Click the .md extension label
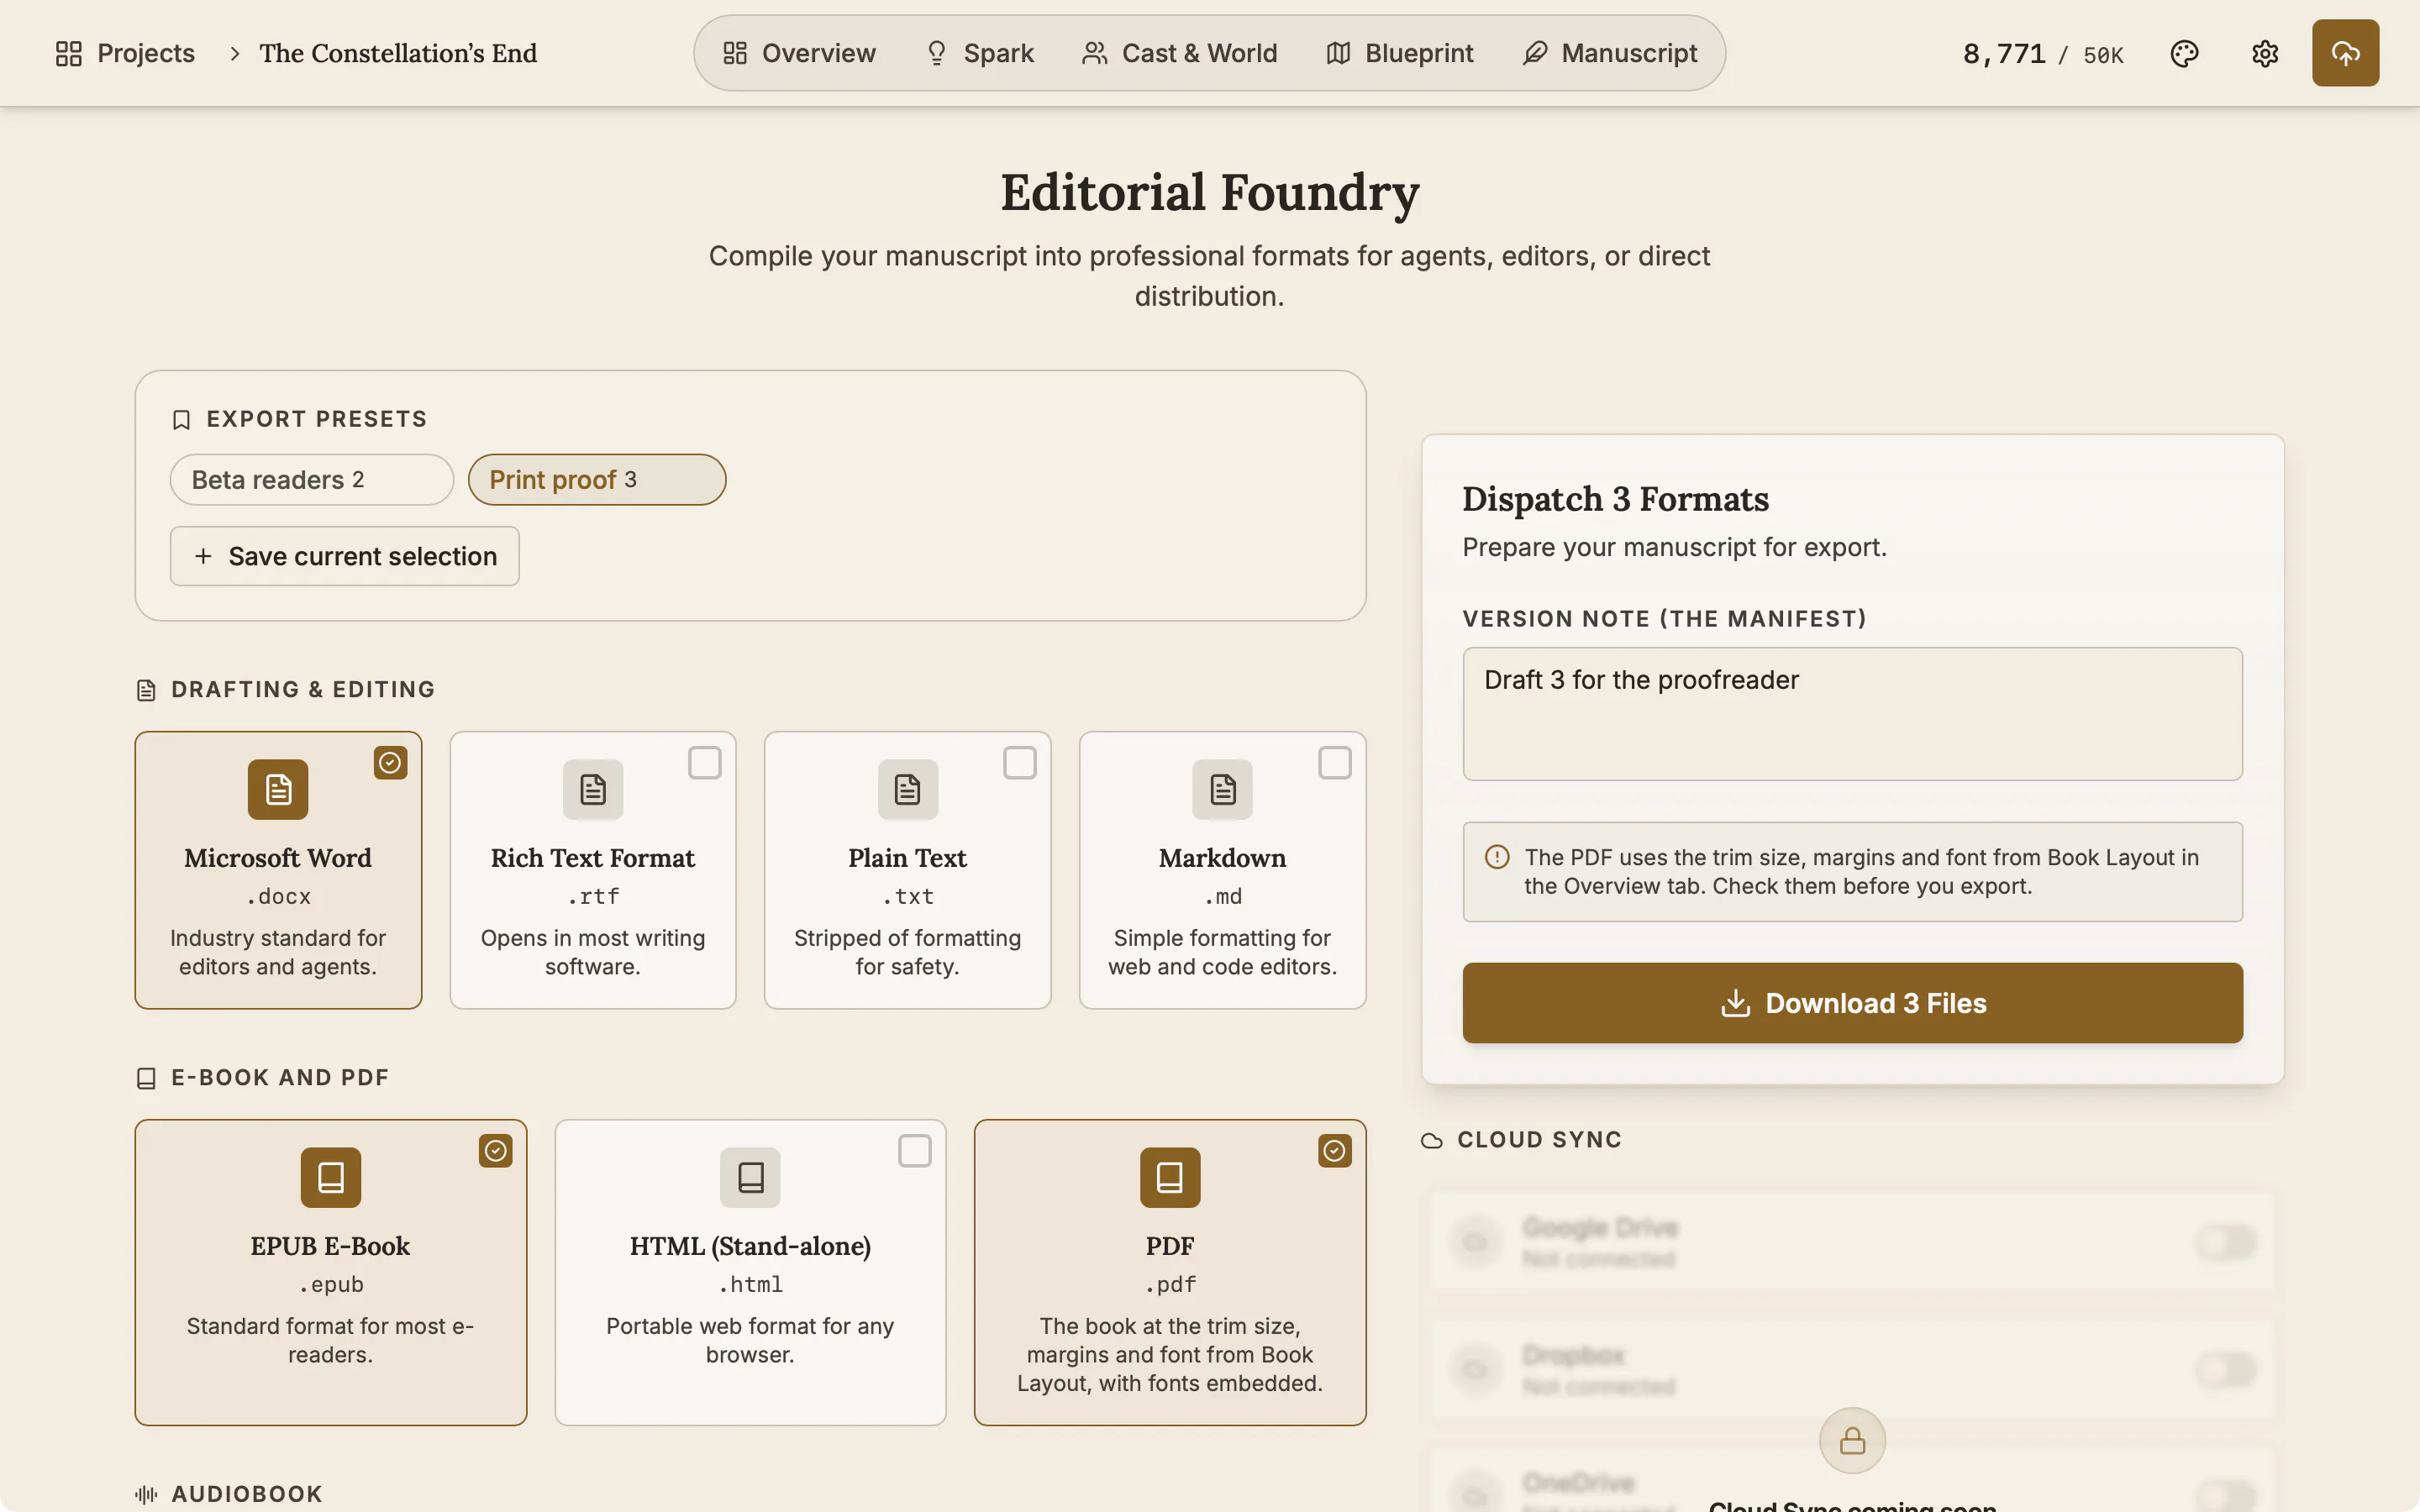2420x1512 pixels. point(1222,897)
